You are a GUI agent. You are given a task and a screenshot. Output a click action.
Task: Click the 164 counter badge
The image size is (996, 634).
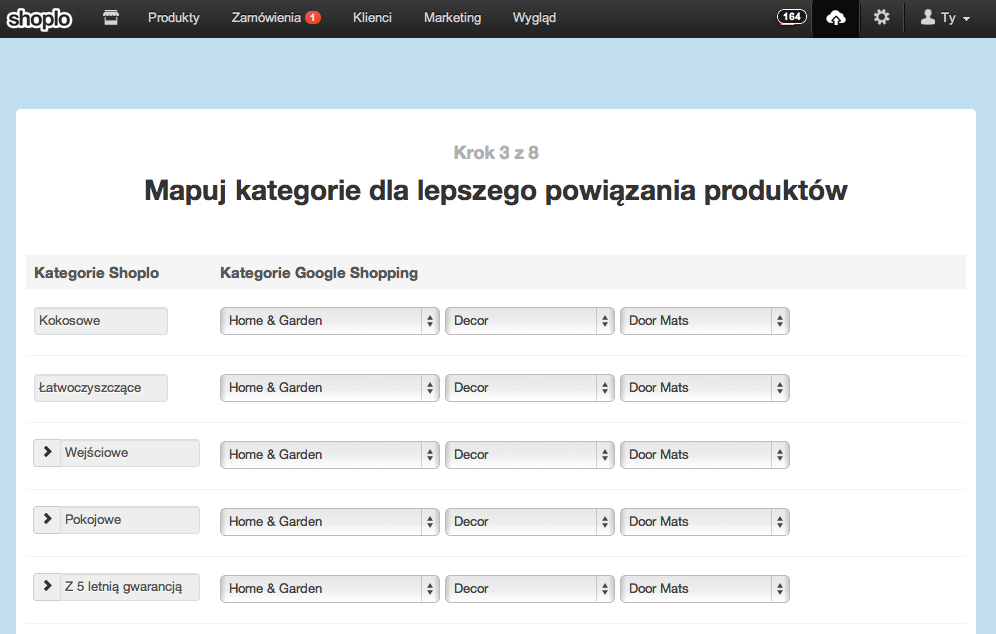pyautogui.click(x=791, y=17)
